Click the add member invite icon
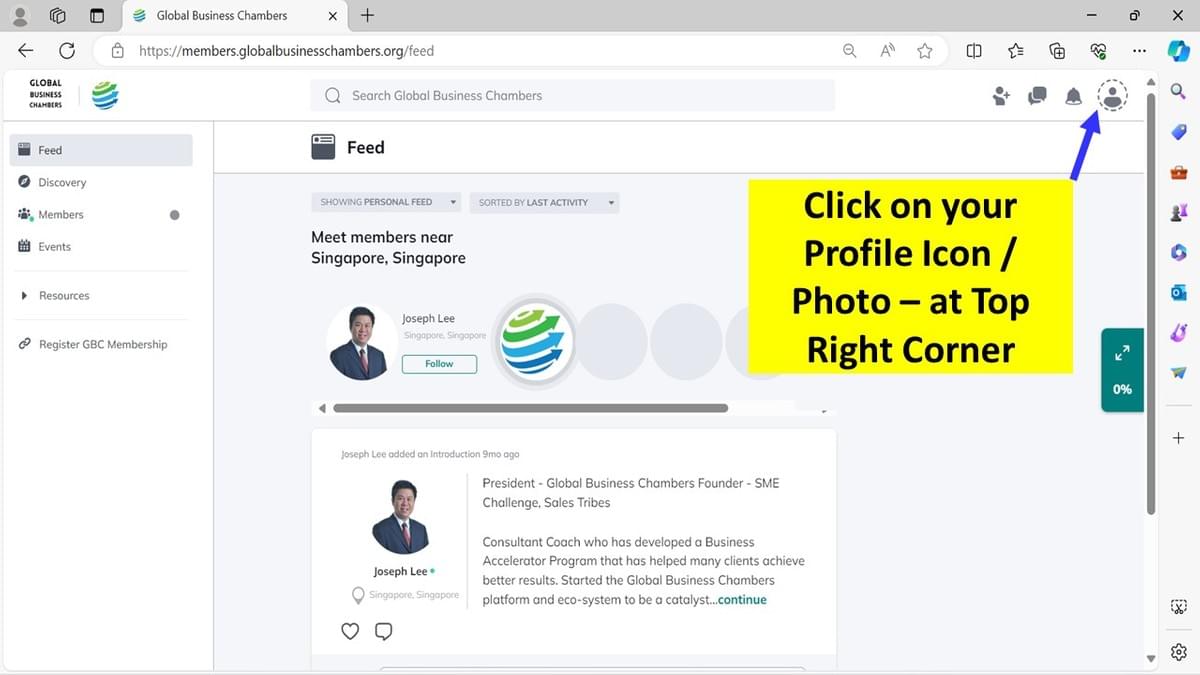 click(x=1001, y=96)
